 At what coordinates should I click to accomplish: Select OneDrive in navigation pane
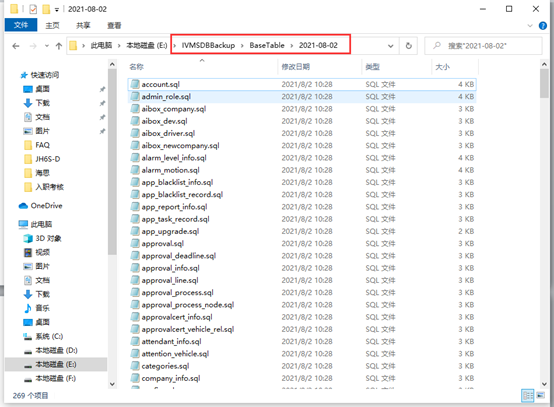tap(46, 206)
